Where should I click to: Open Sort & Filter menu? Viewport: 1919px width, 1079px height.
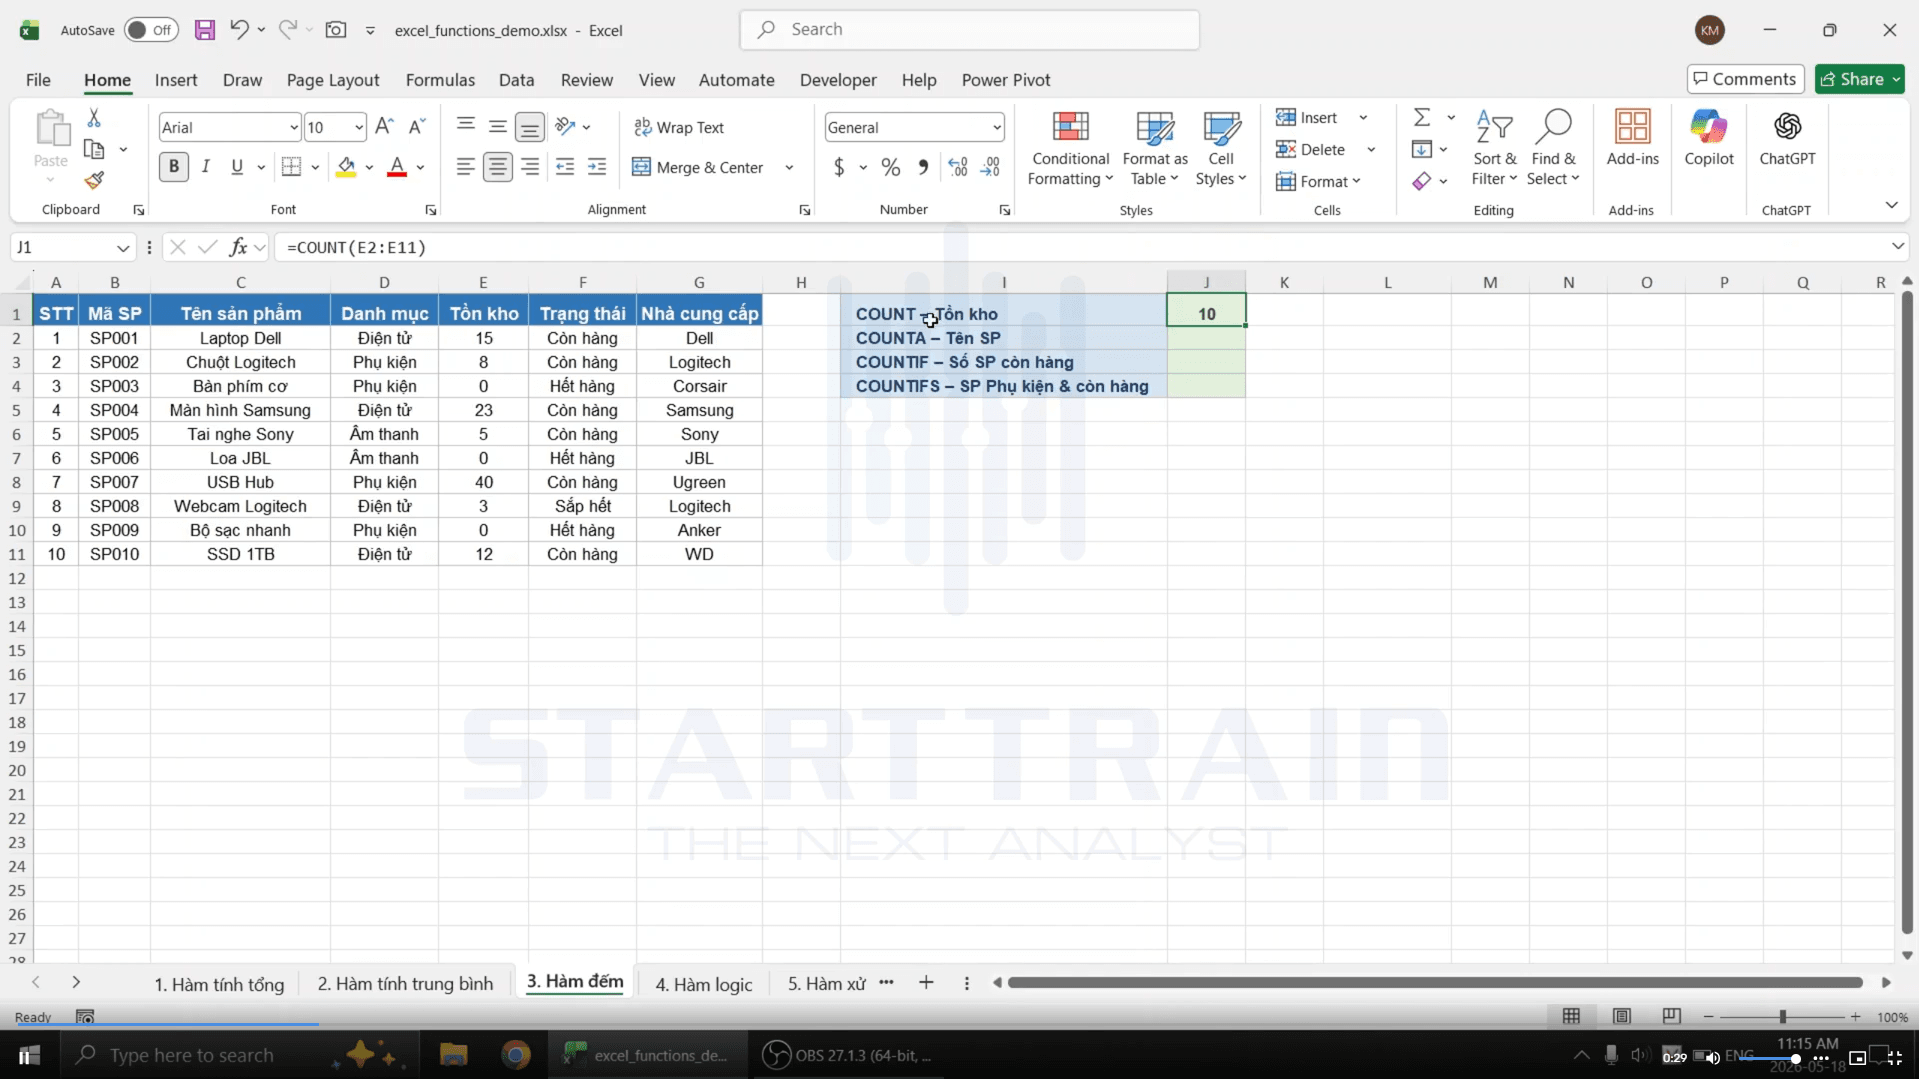[1494, 150]
